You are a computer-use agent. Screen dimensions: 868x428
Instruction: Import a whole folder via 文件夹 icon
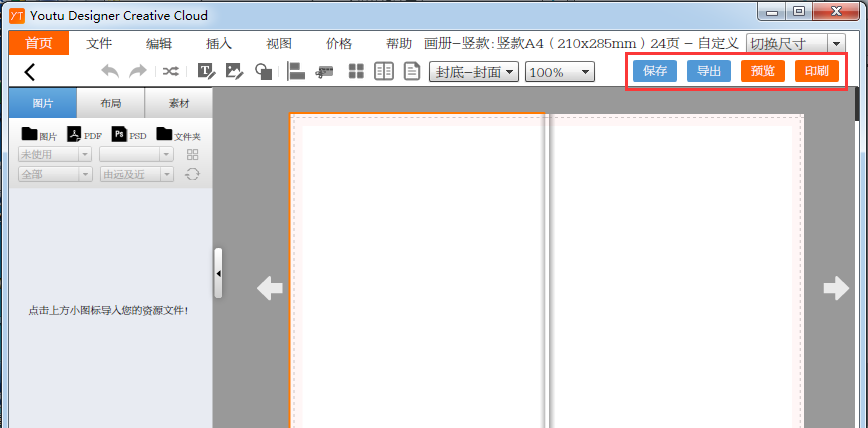point(178,134)
